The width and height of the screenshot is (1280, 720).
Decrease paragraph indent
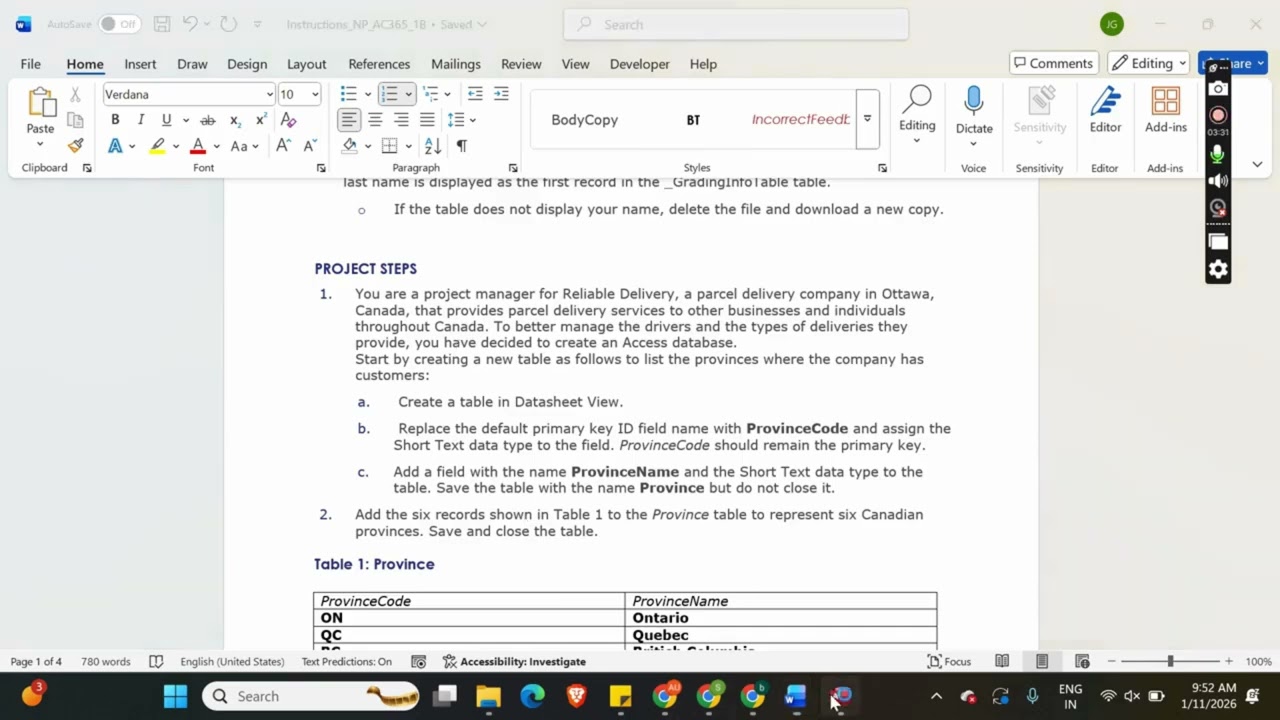point(475,94)
